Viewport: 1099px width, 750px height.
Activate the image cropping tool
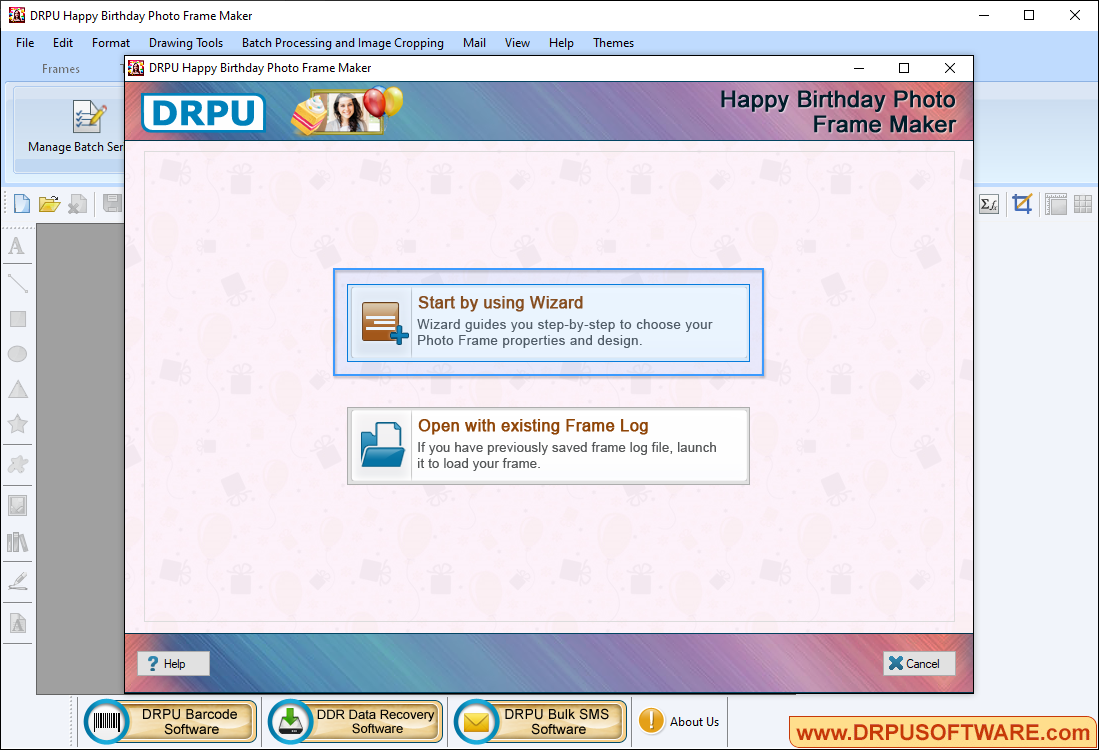1022,204
